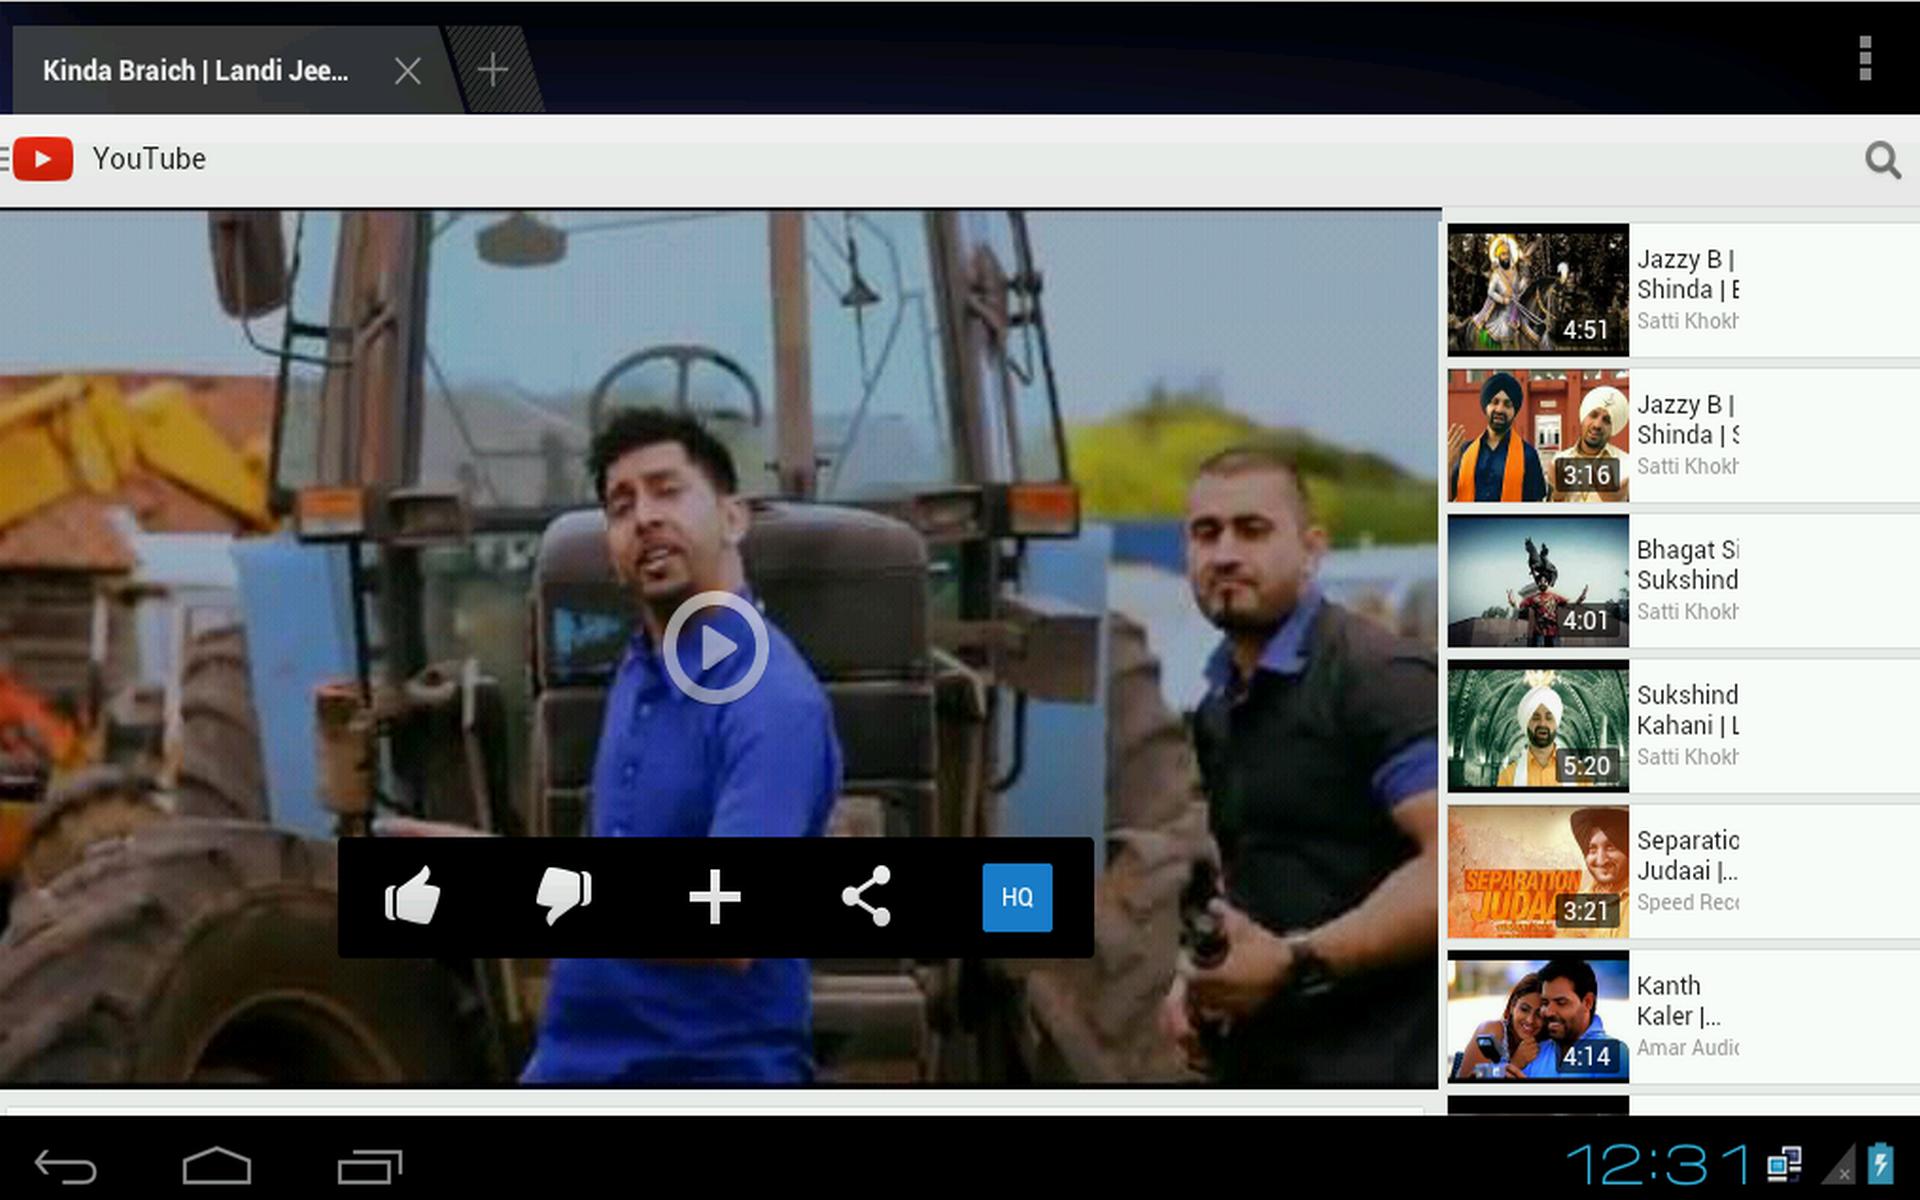The width and height of the screenshot is (1920, 1200).
Task: Open the YouTube guide menu at left edge
Action: (x=4, y=159)
